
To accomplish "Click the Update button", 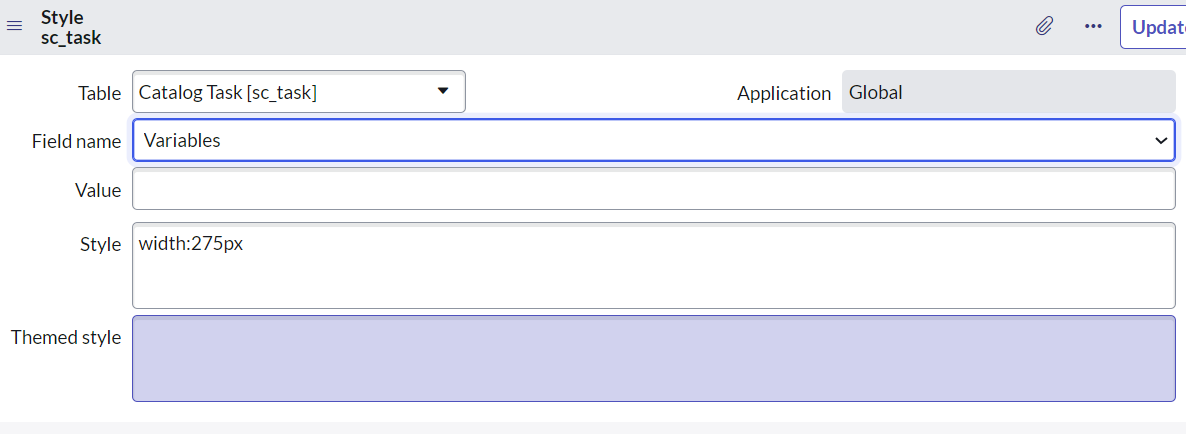I will [1153, 27].
